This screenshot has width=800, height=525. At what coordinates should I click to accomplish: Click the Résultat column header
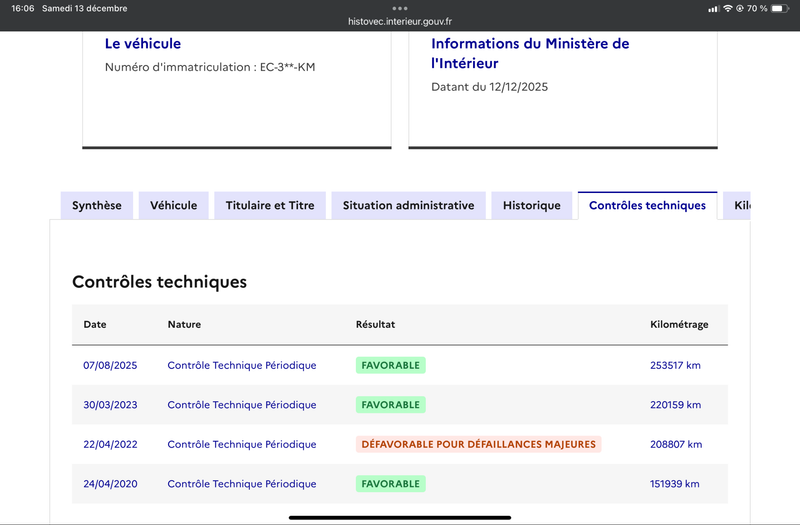pos(376,325)
